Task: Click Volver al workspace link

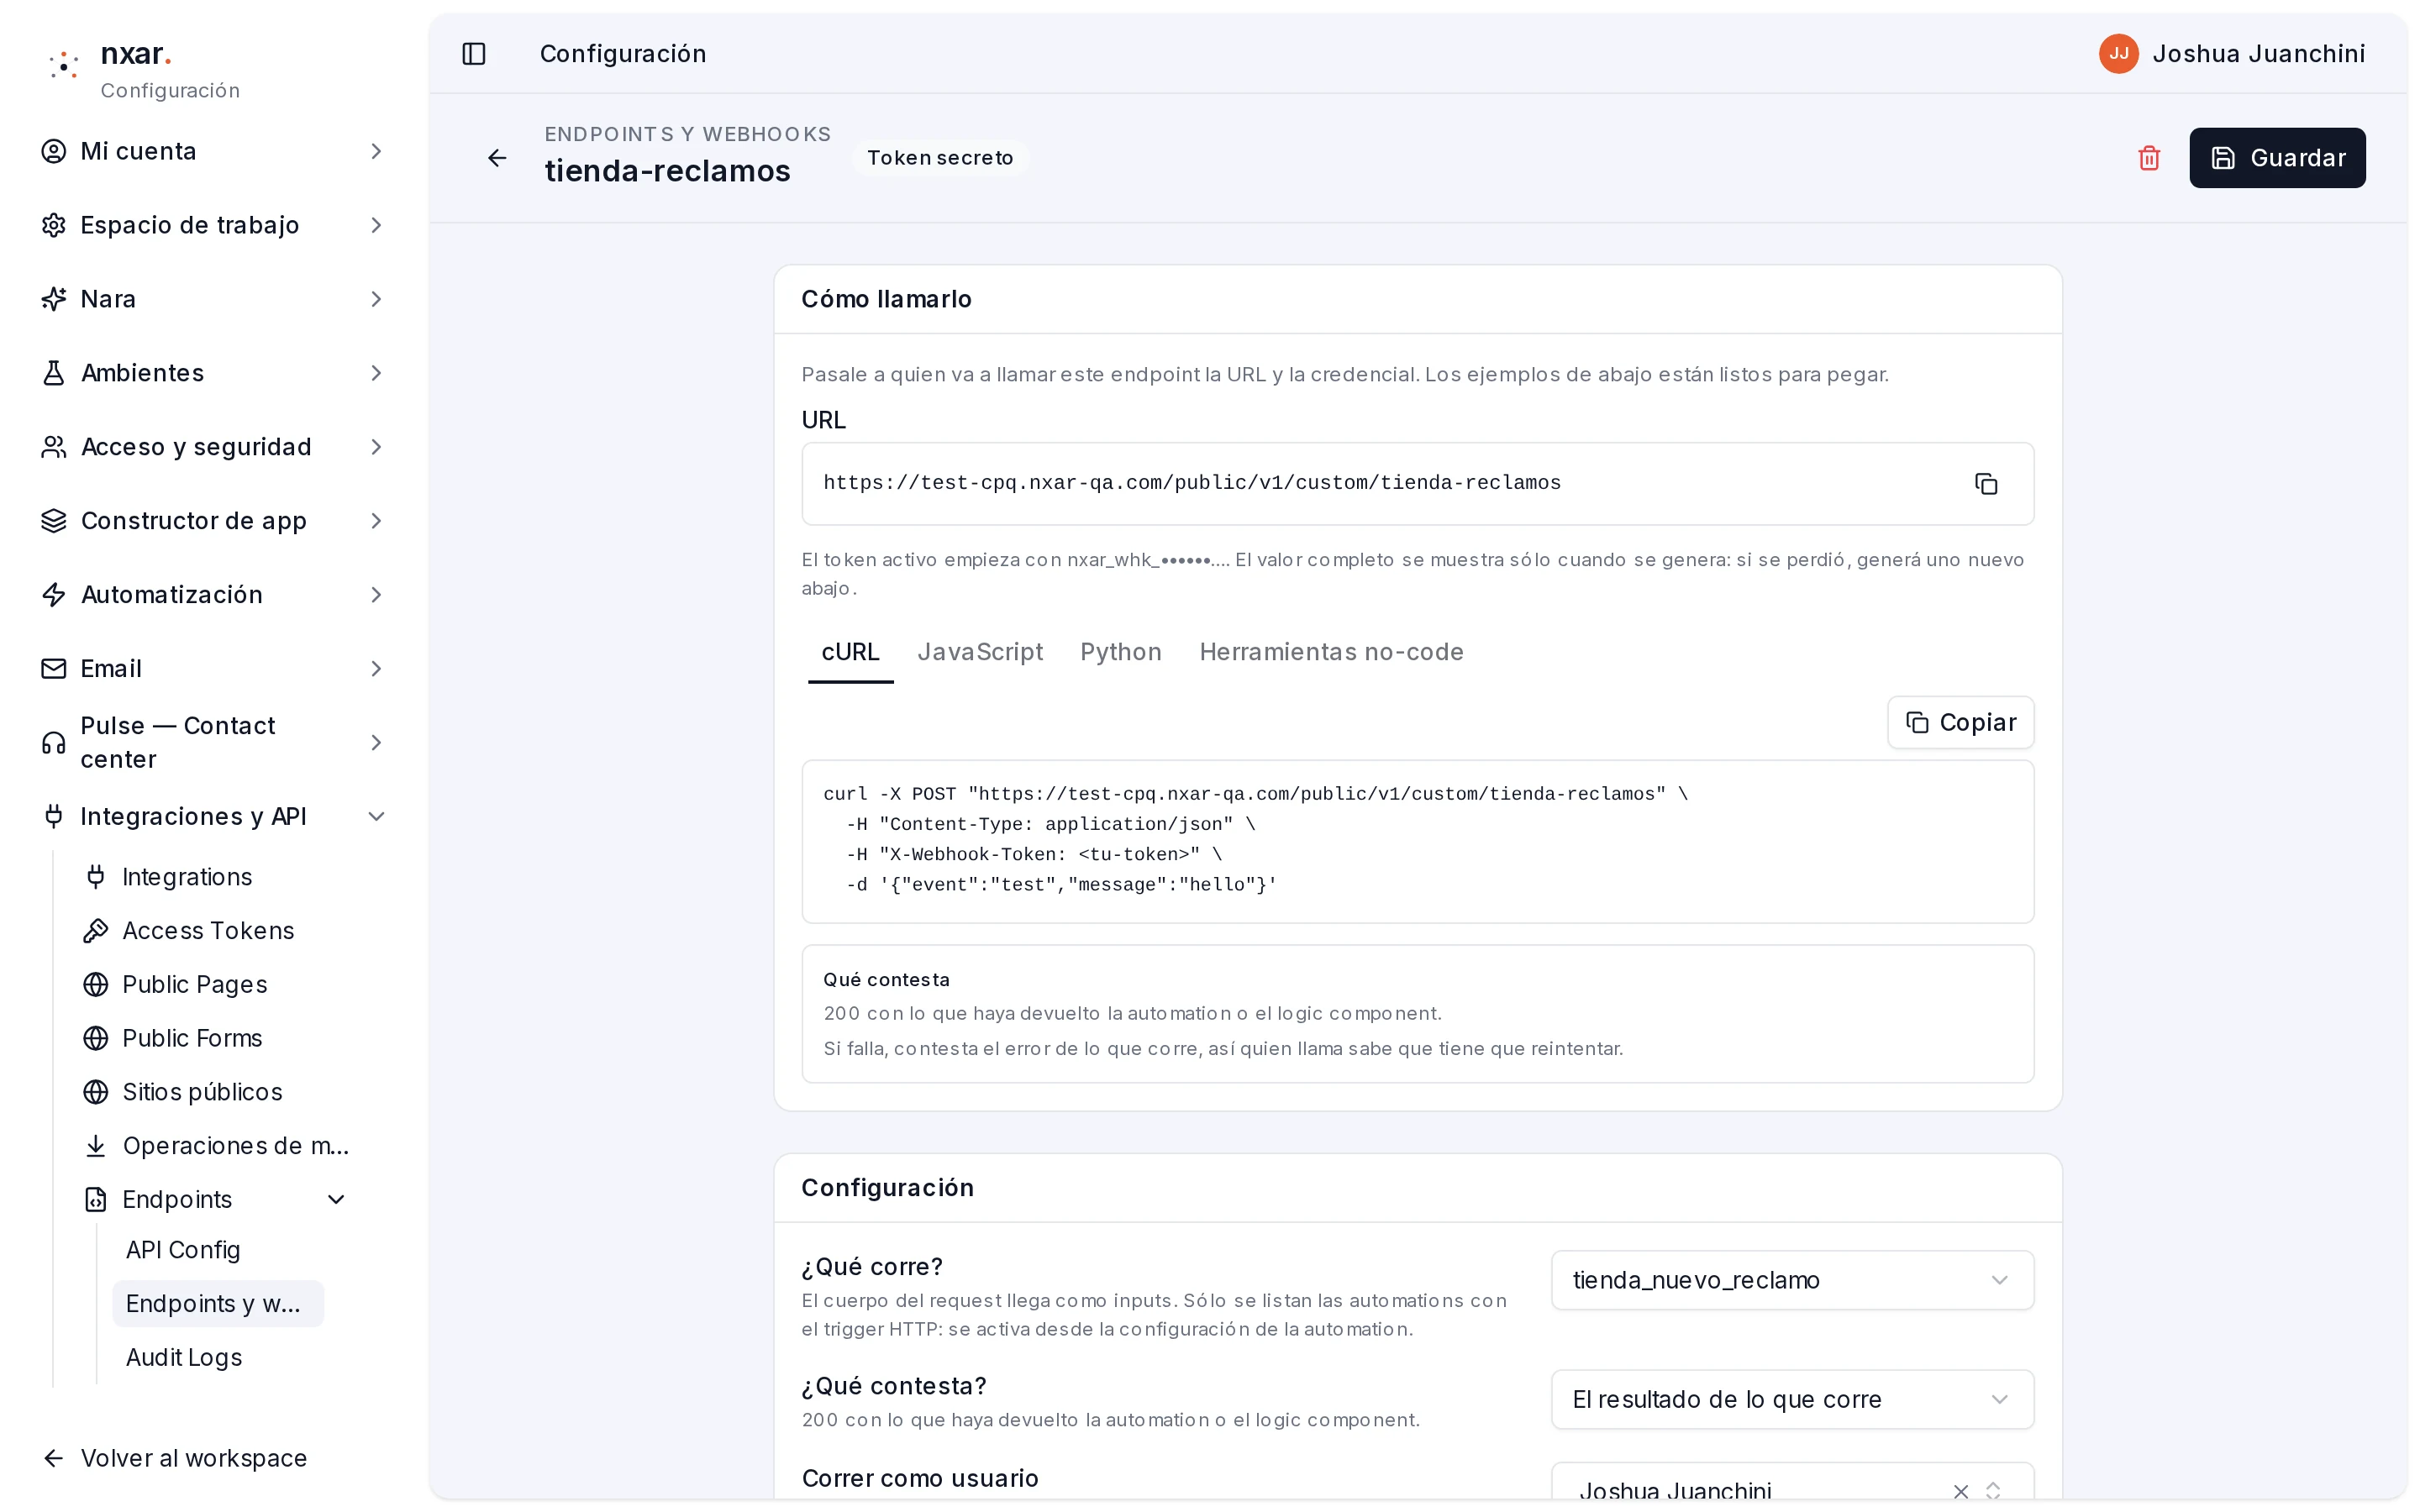Action: 175,1459
